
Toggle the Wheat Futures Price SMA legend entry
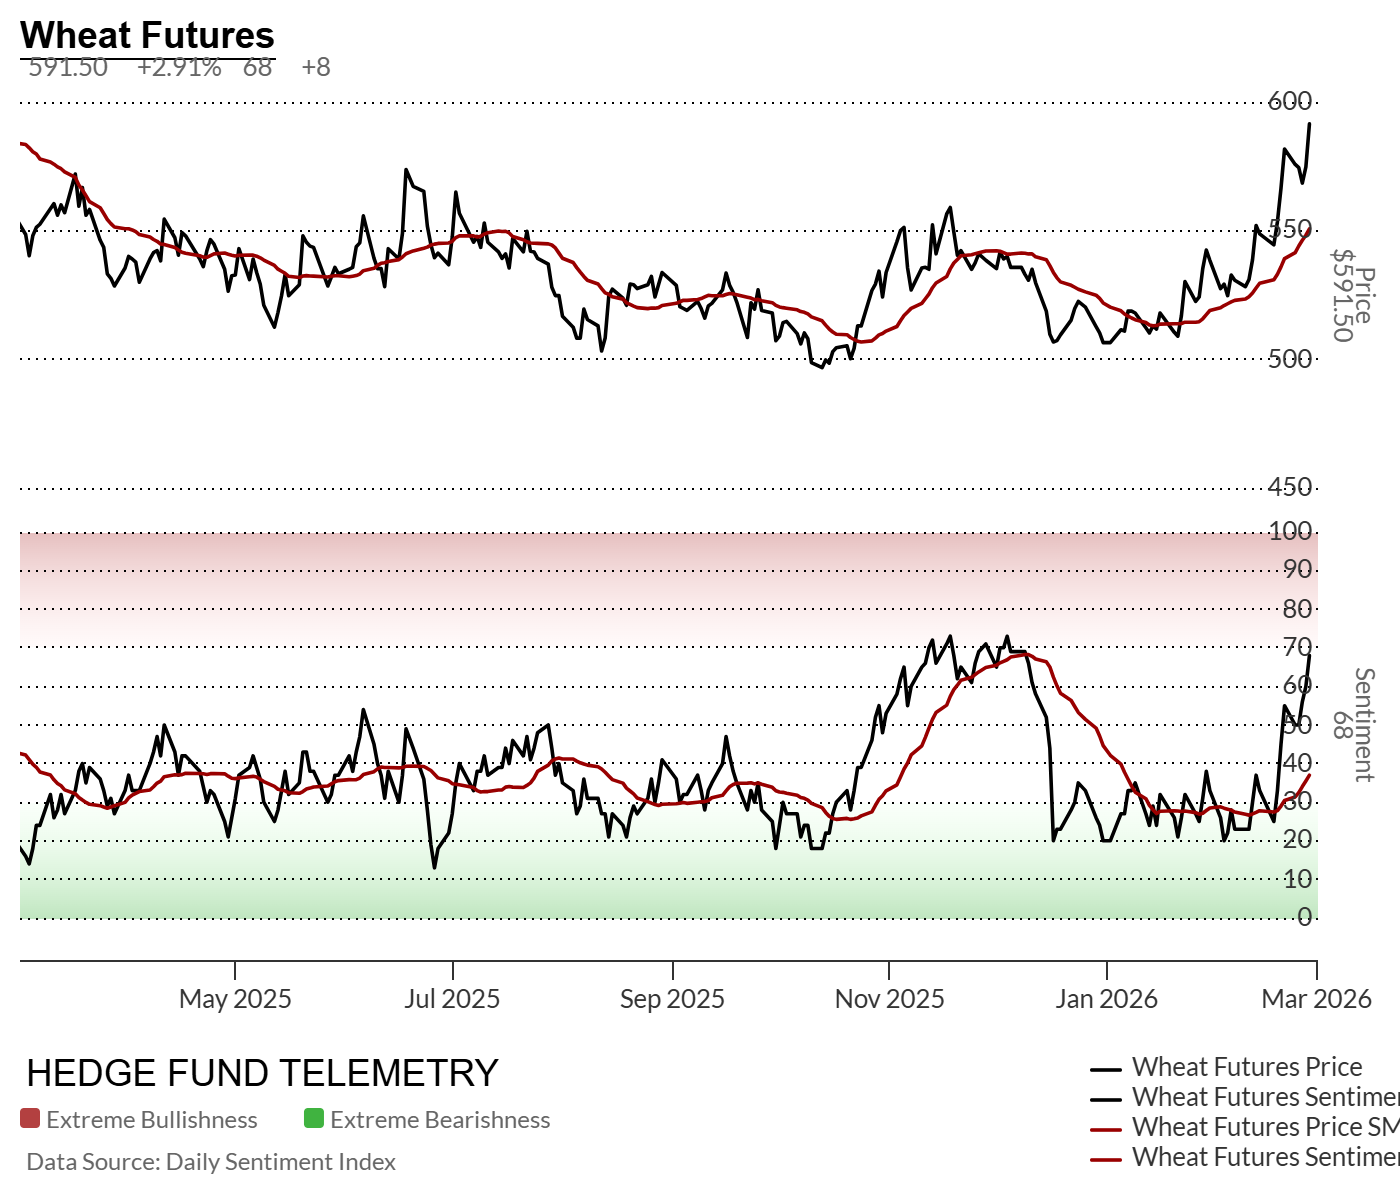pyautogui.click(x=1264, y=1127)
